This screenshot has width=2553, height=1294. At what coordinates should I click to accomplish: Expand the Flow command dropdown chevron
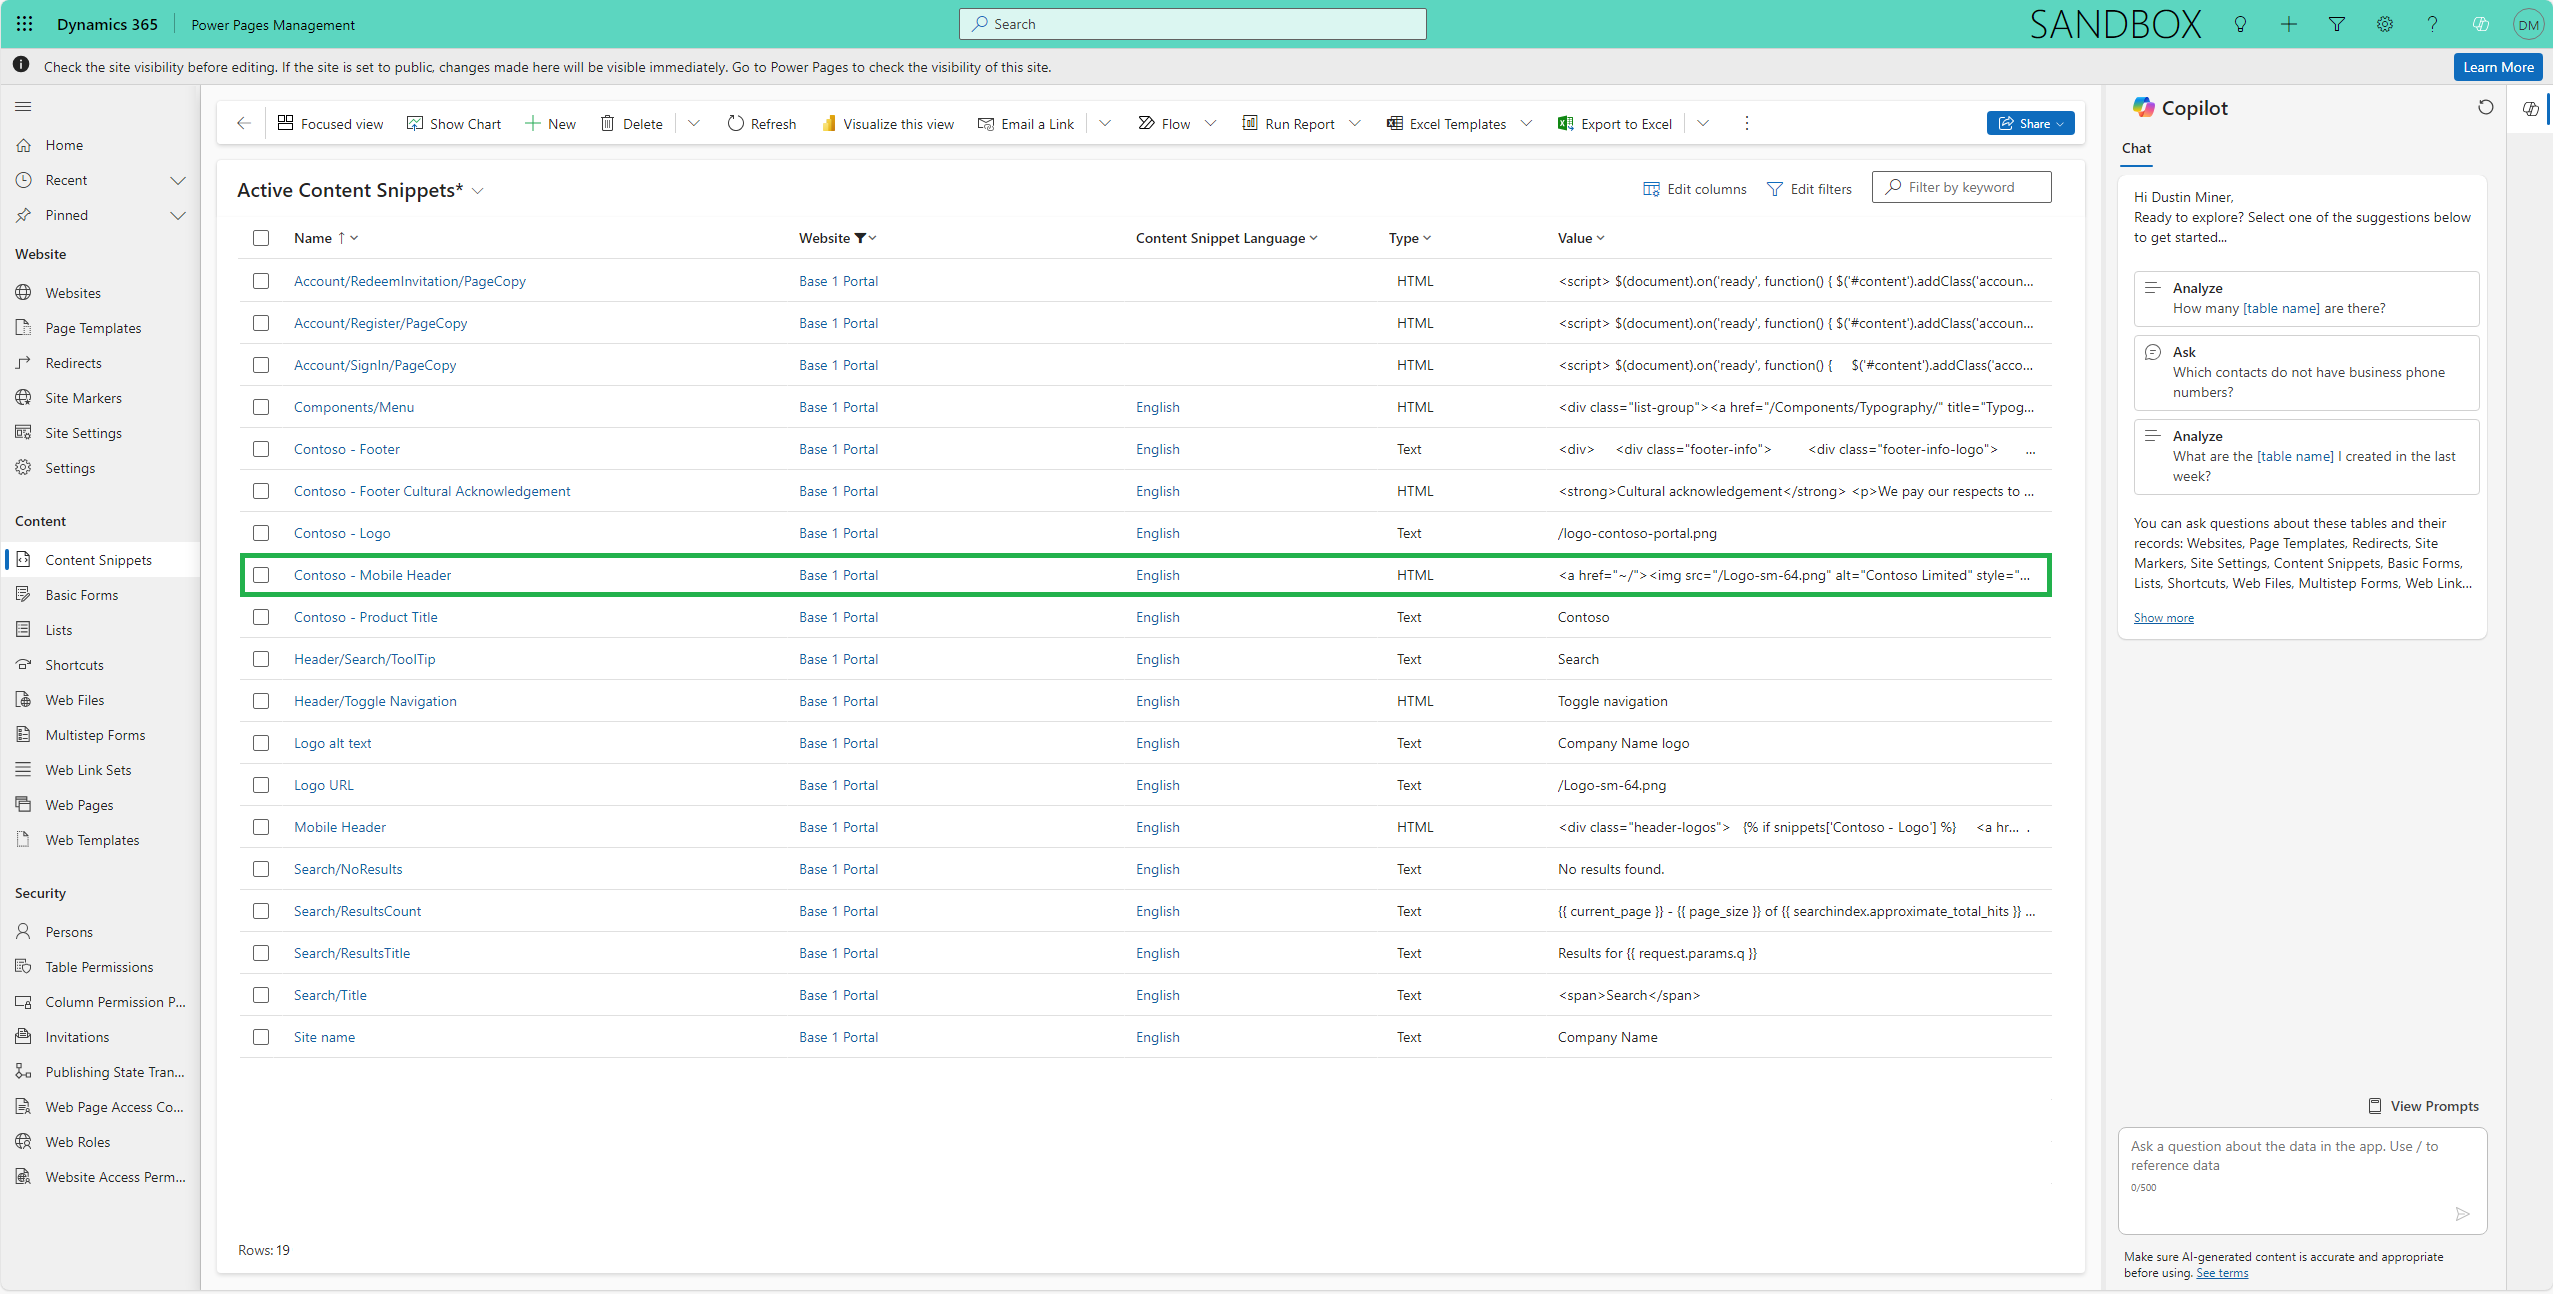point(1210,123)
